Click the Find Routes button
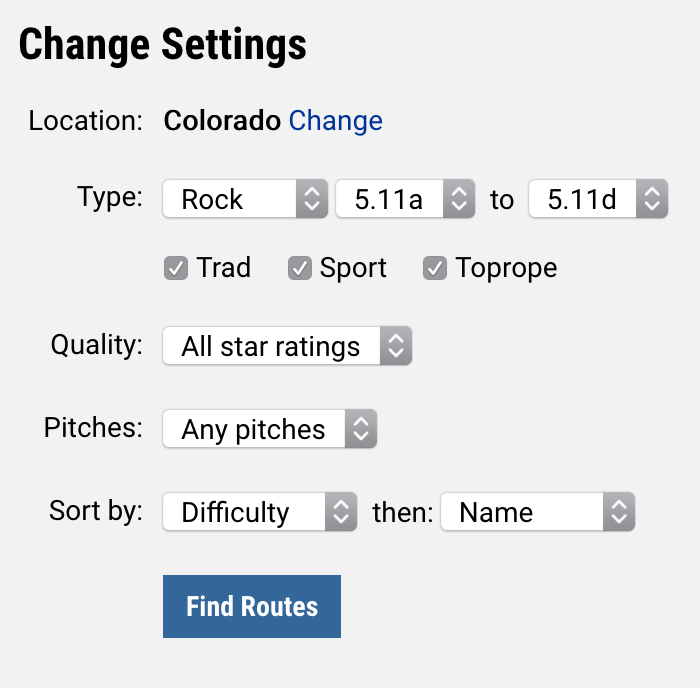 (x=252, y=606)
